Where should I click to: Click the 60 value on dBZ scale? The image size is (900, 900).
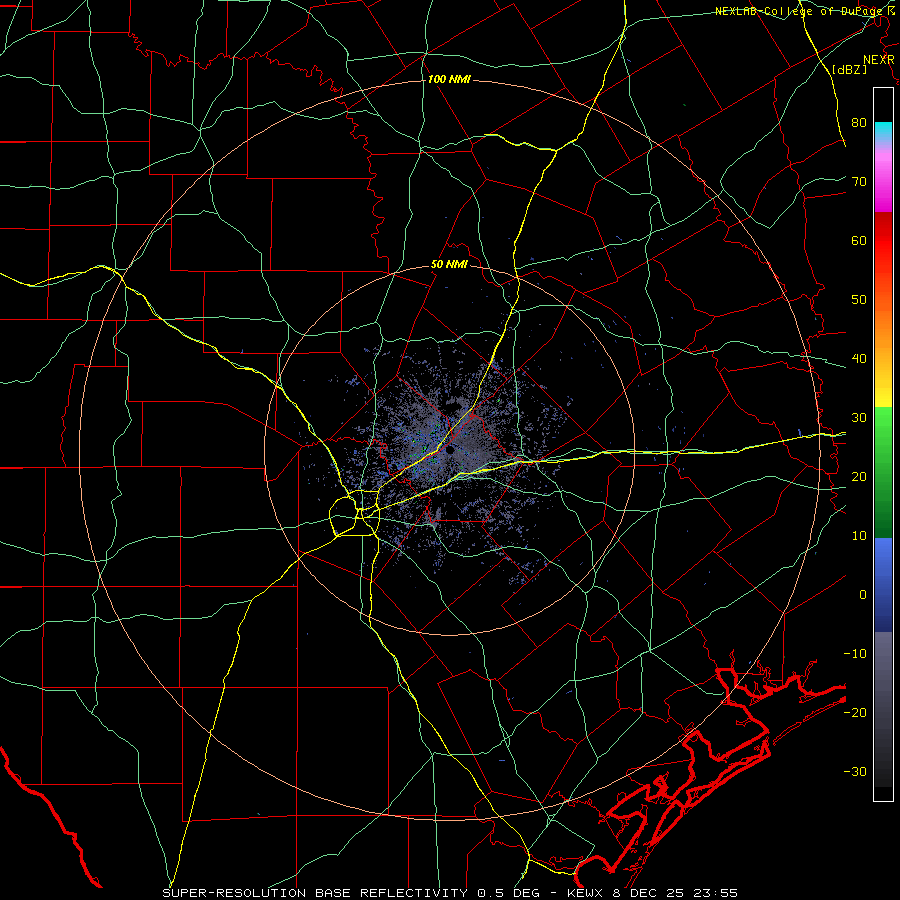tap(859, 240)
